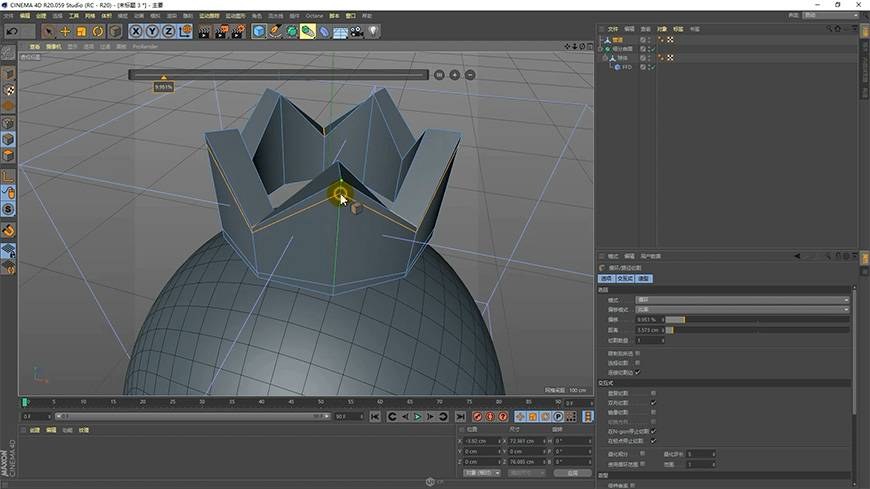This screenshot has width=870, height=489.
Task: Open the Floor environment icon
Action: pyautogui.click(x=340, y=32)
